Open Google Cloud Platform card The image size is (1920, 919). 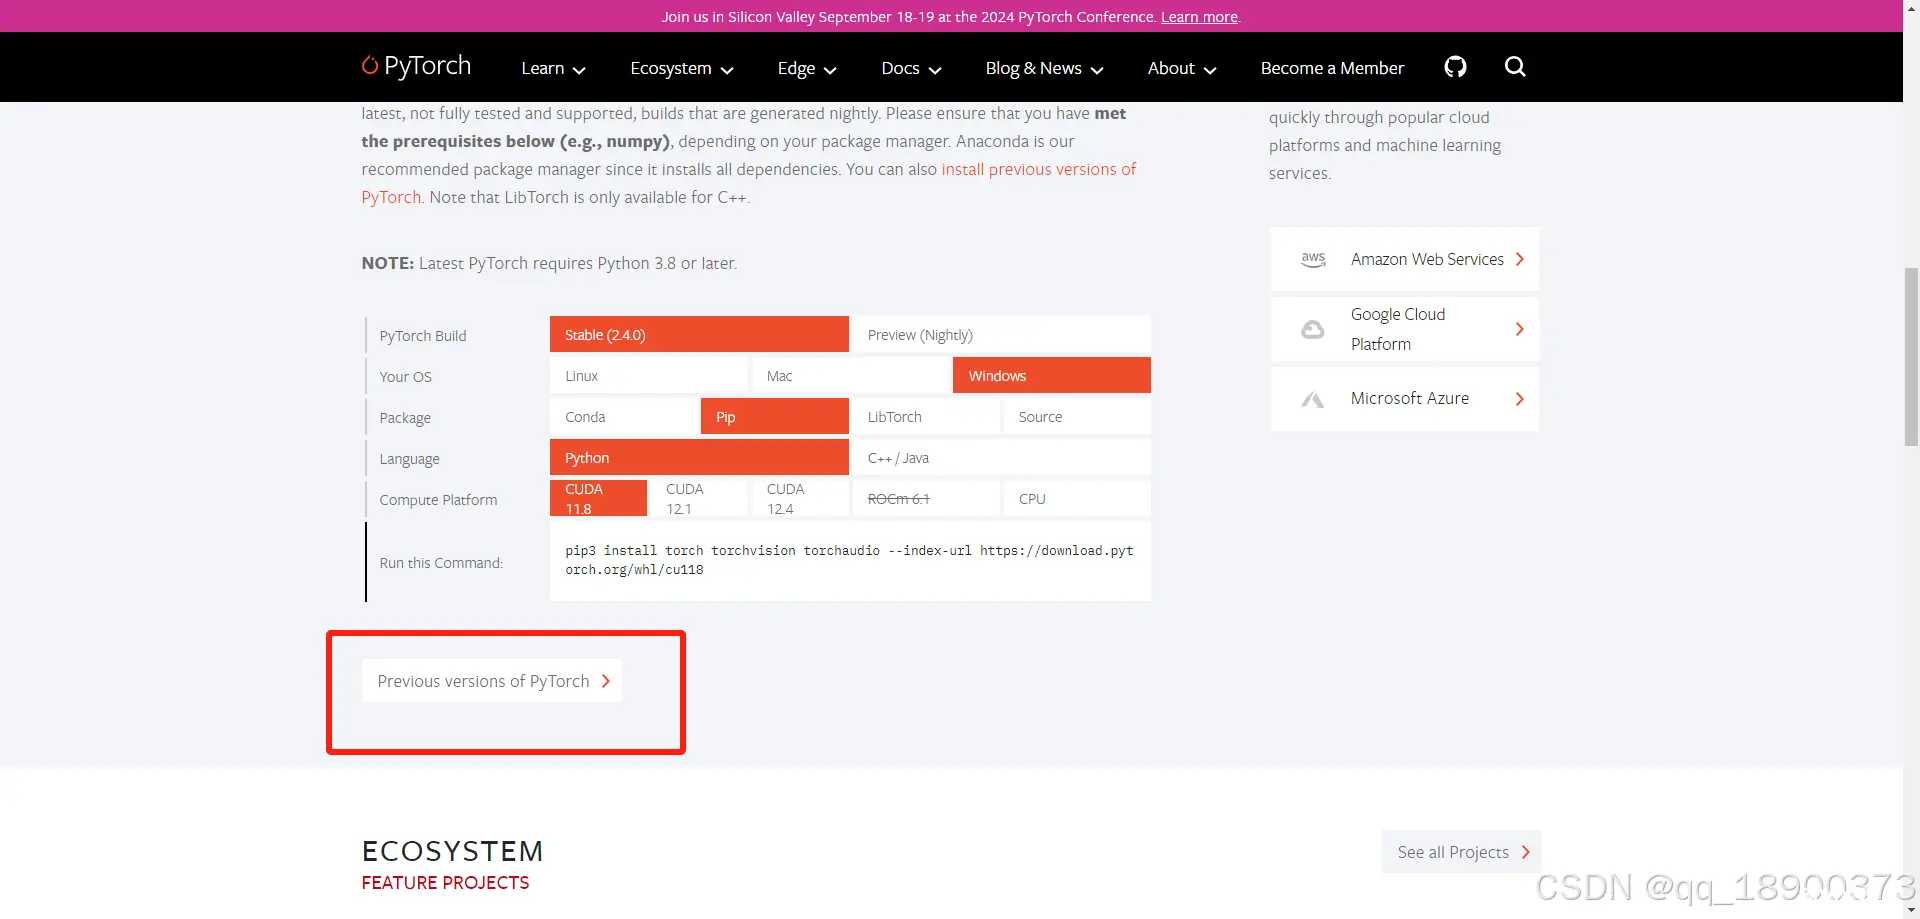[1405, 329]
